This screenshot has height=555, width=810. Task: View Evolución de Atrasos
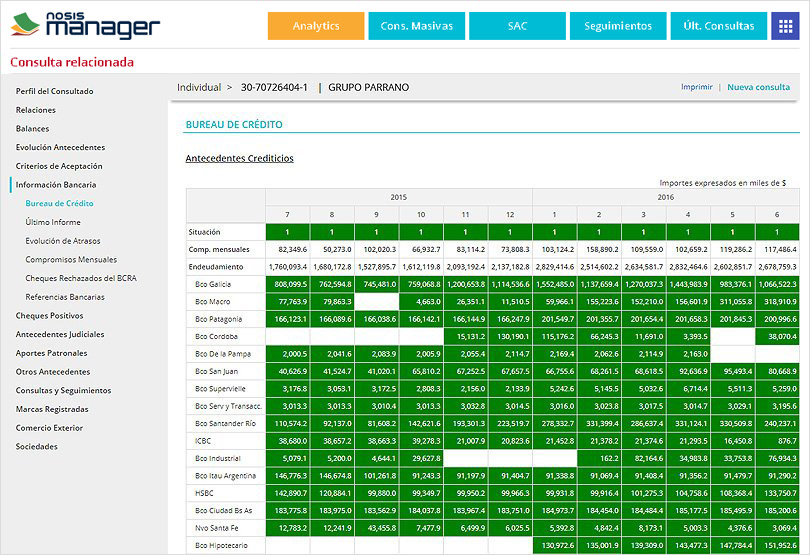[x=63, y=241]
